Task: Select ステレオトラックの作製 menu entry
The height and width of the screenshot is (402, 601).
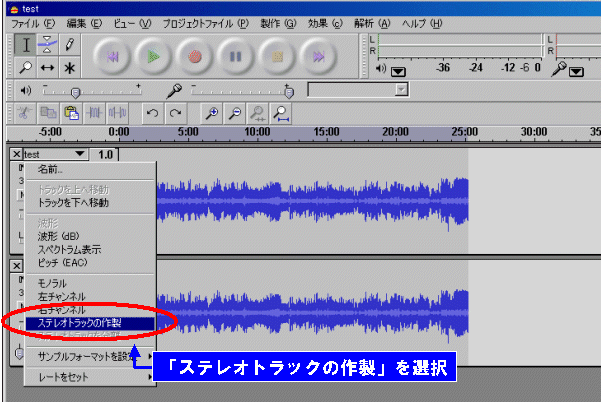Action: (x=90, y=323)
